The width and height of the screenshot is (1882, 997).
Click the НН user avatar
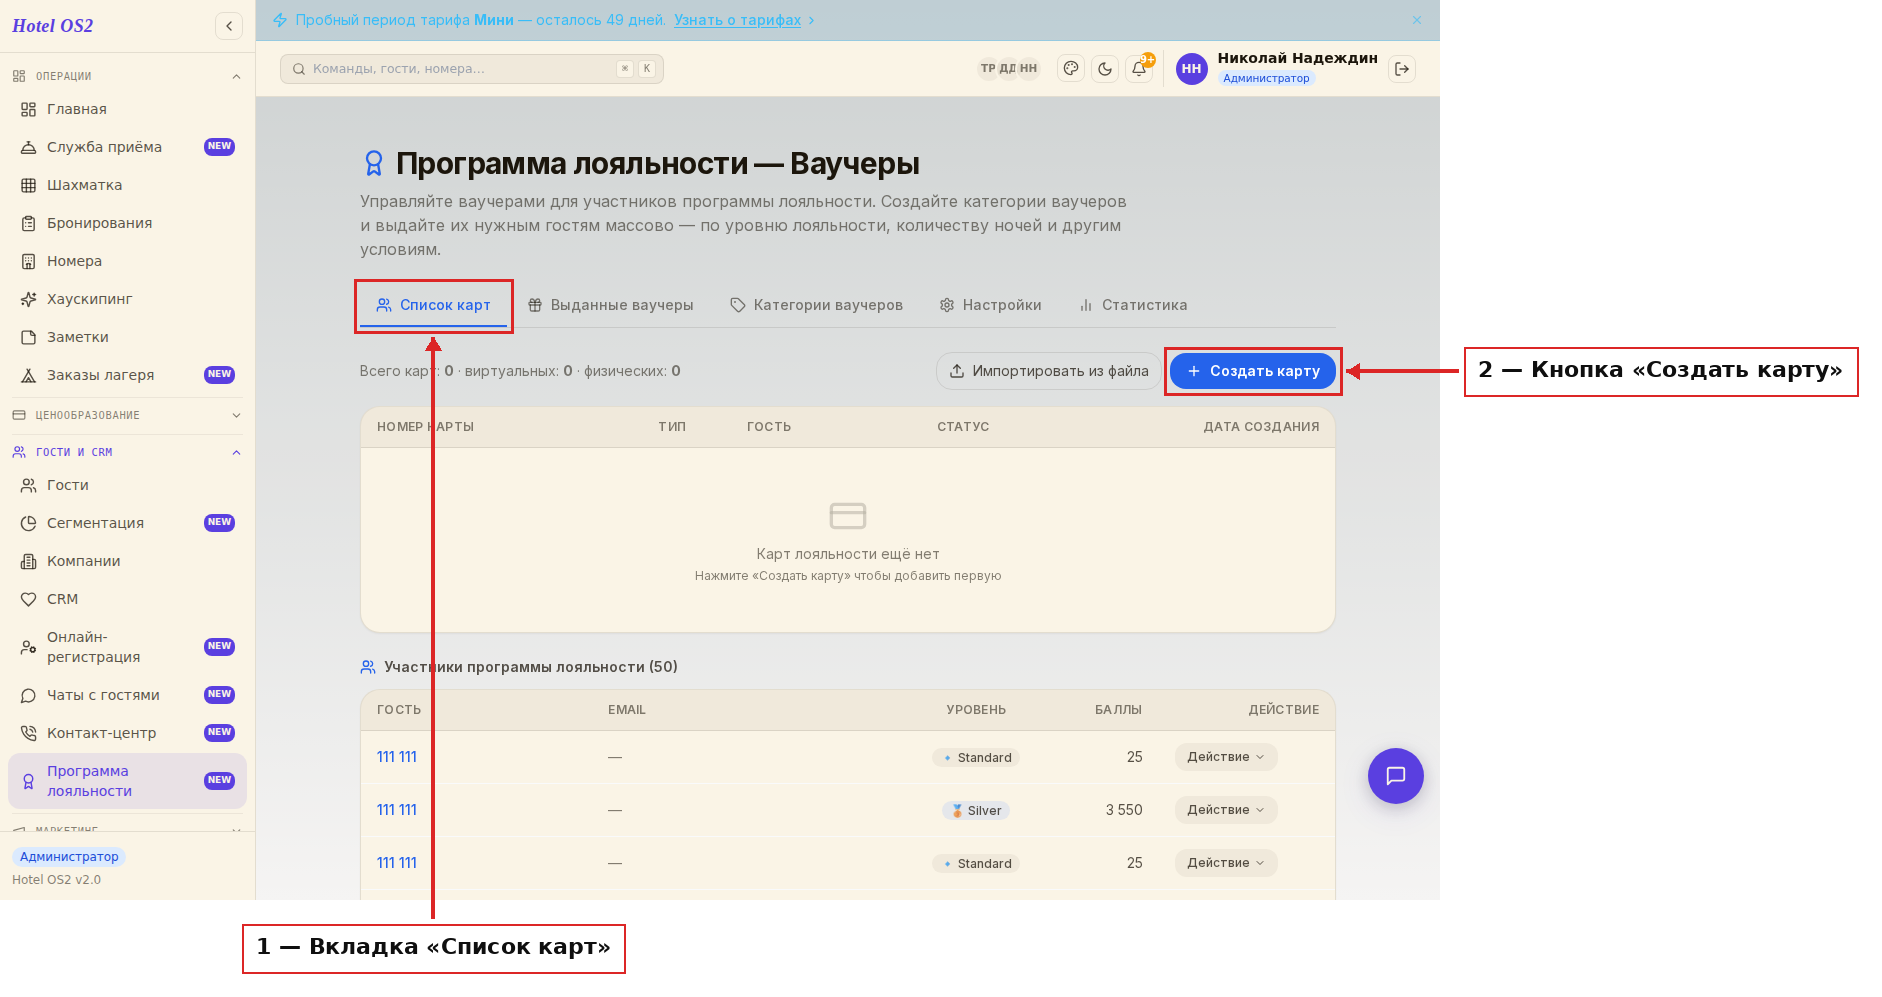[1191, 69]
